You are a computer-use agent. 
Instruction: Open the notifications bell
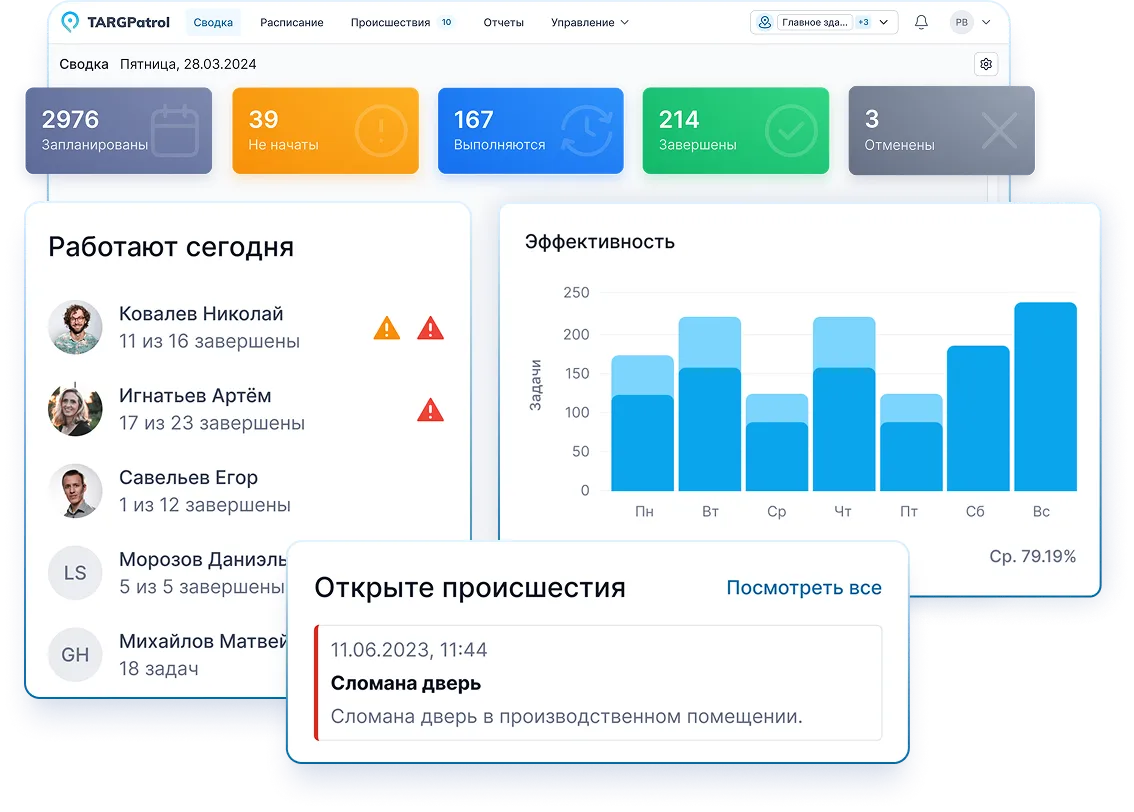pos(921,22)
